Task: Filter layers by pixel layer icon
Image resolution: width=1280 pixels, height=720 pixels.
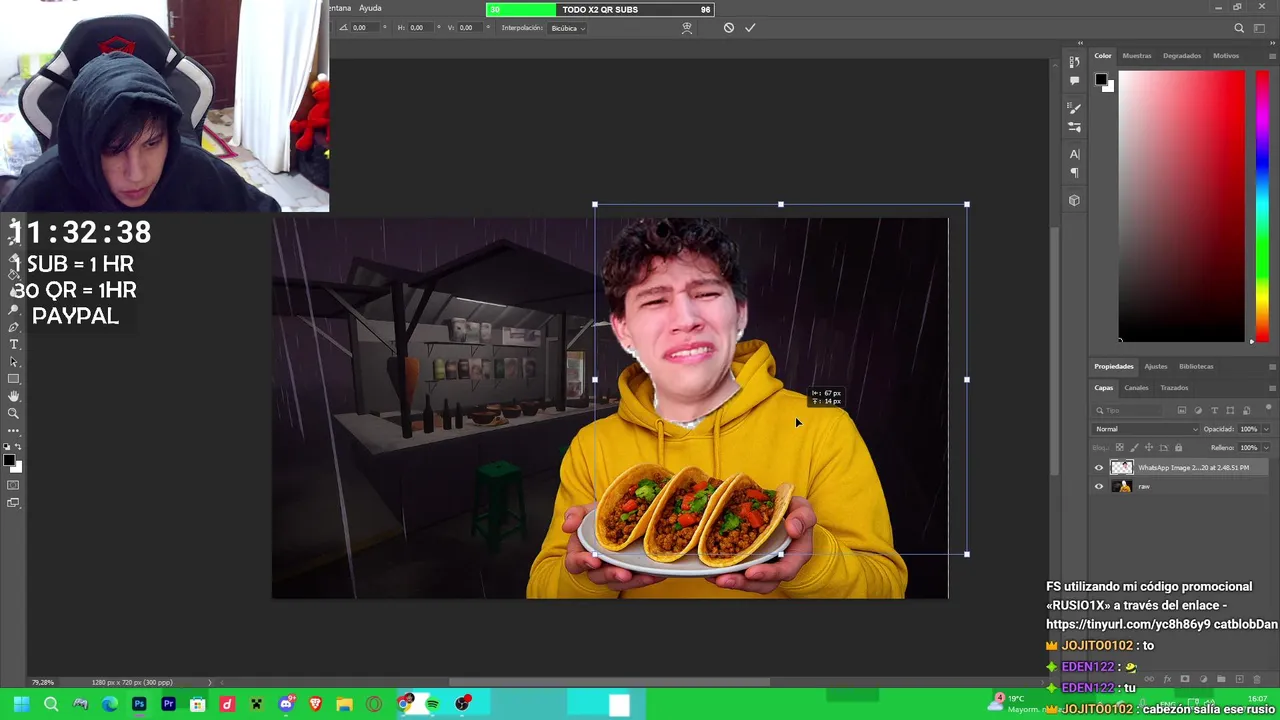Action: coord(1182,410)
